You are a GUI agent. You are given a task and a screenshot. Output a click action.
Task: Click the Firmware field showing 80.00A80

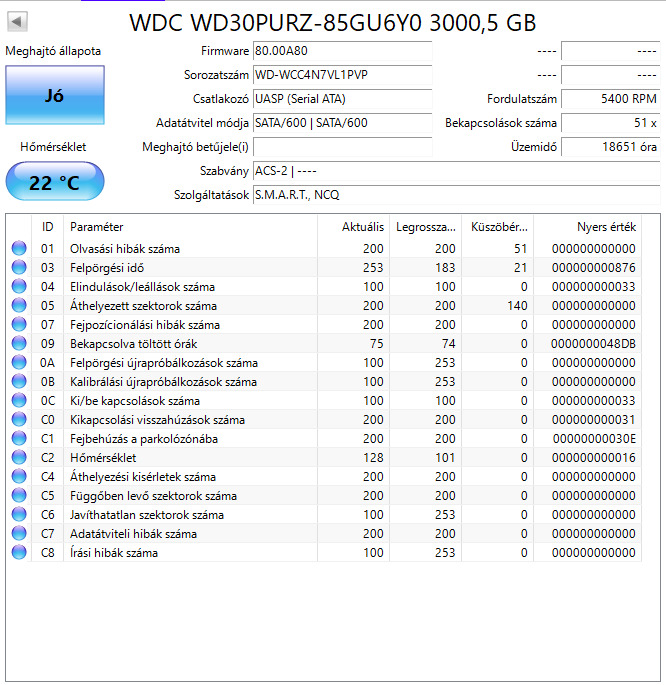click(342, 51)
